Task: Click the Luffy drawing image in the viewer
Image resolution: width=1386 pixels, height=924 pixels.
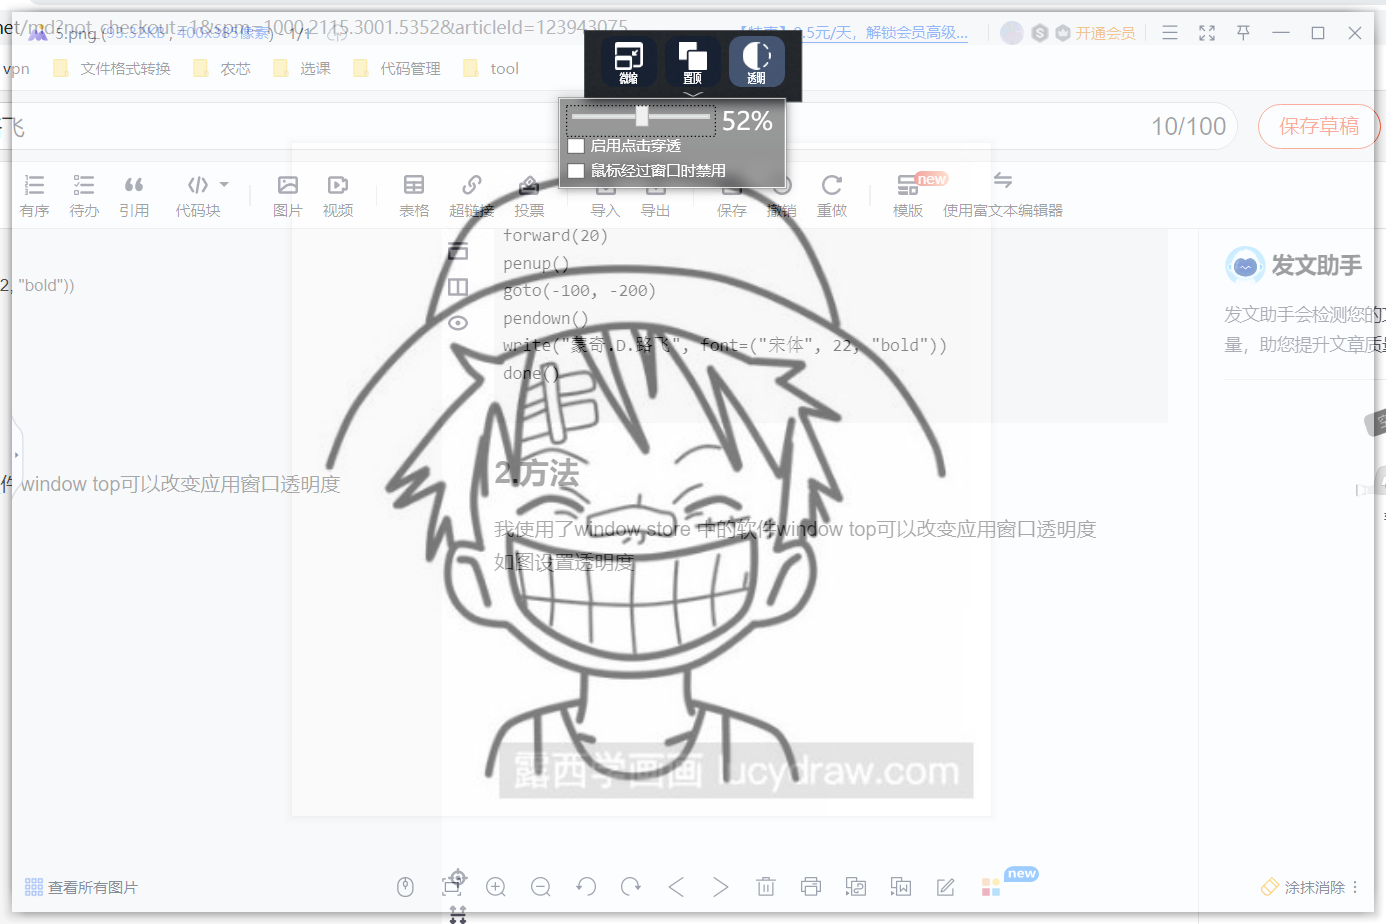Action: point(641,480)
